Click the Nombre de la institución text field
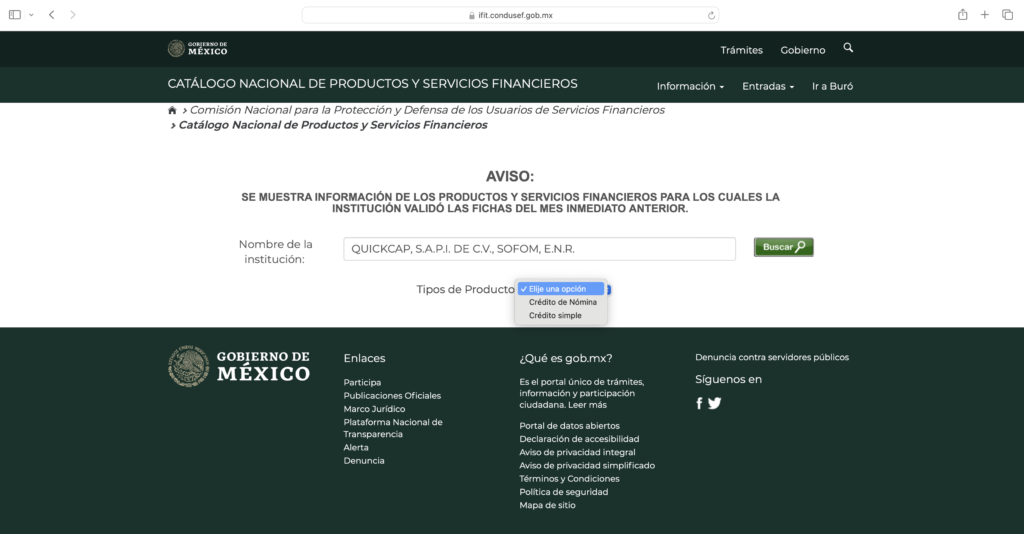This screenshot has height=534, width=1024. click(539, 249)
